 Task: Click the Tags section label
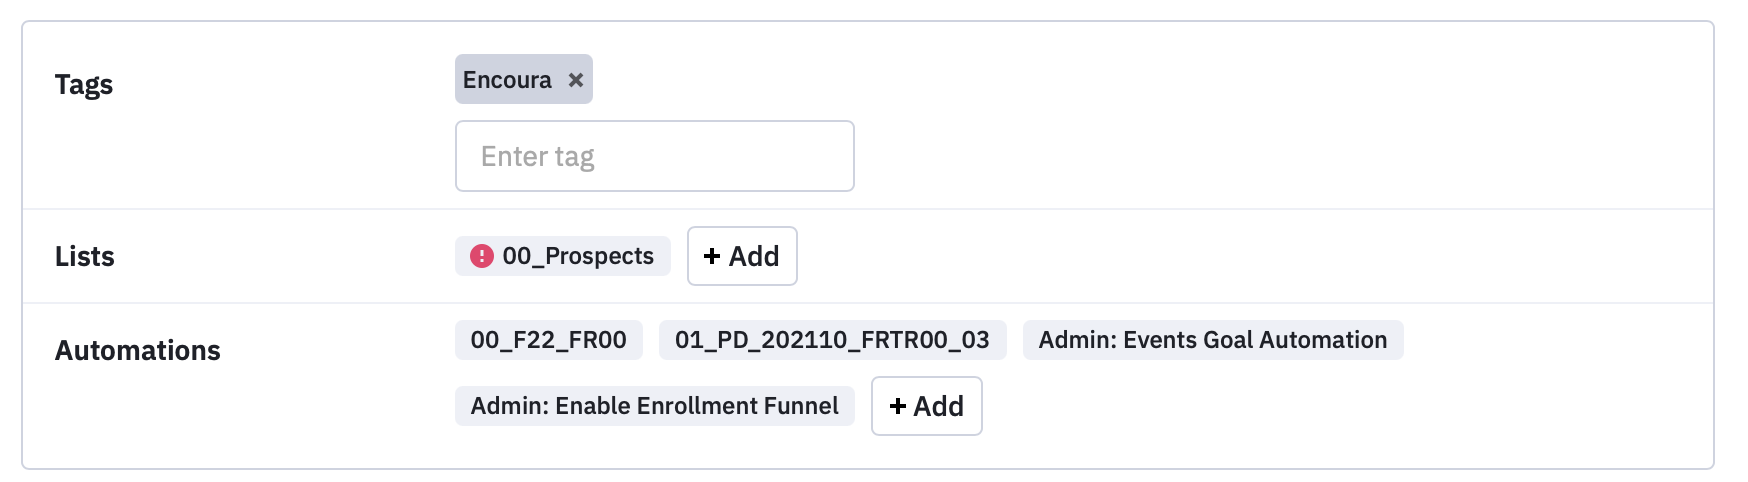click(x=84, y=85)
